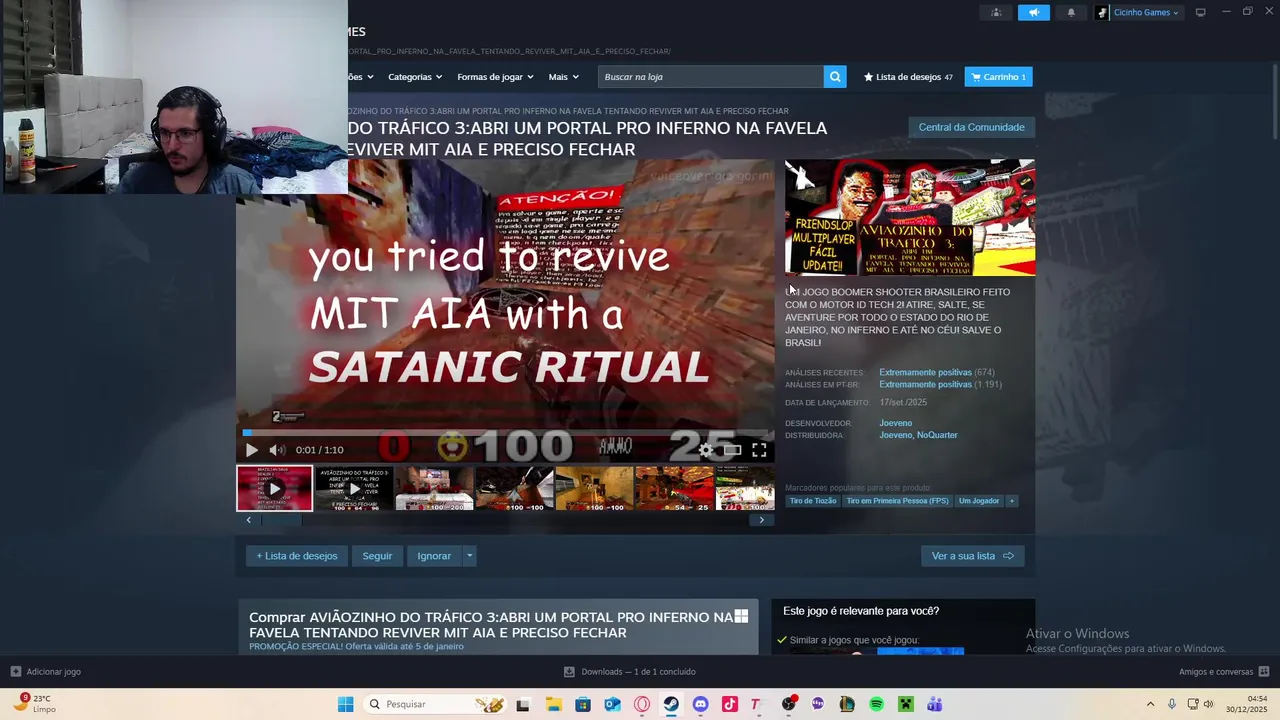This screenshot has height=720, width=1280.
Task: Open Steam icon in taskbar
Action: click(x=671, y=704)
